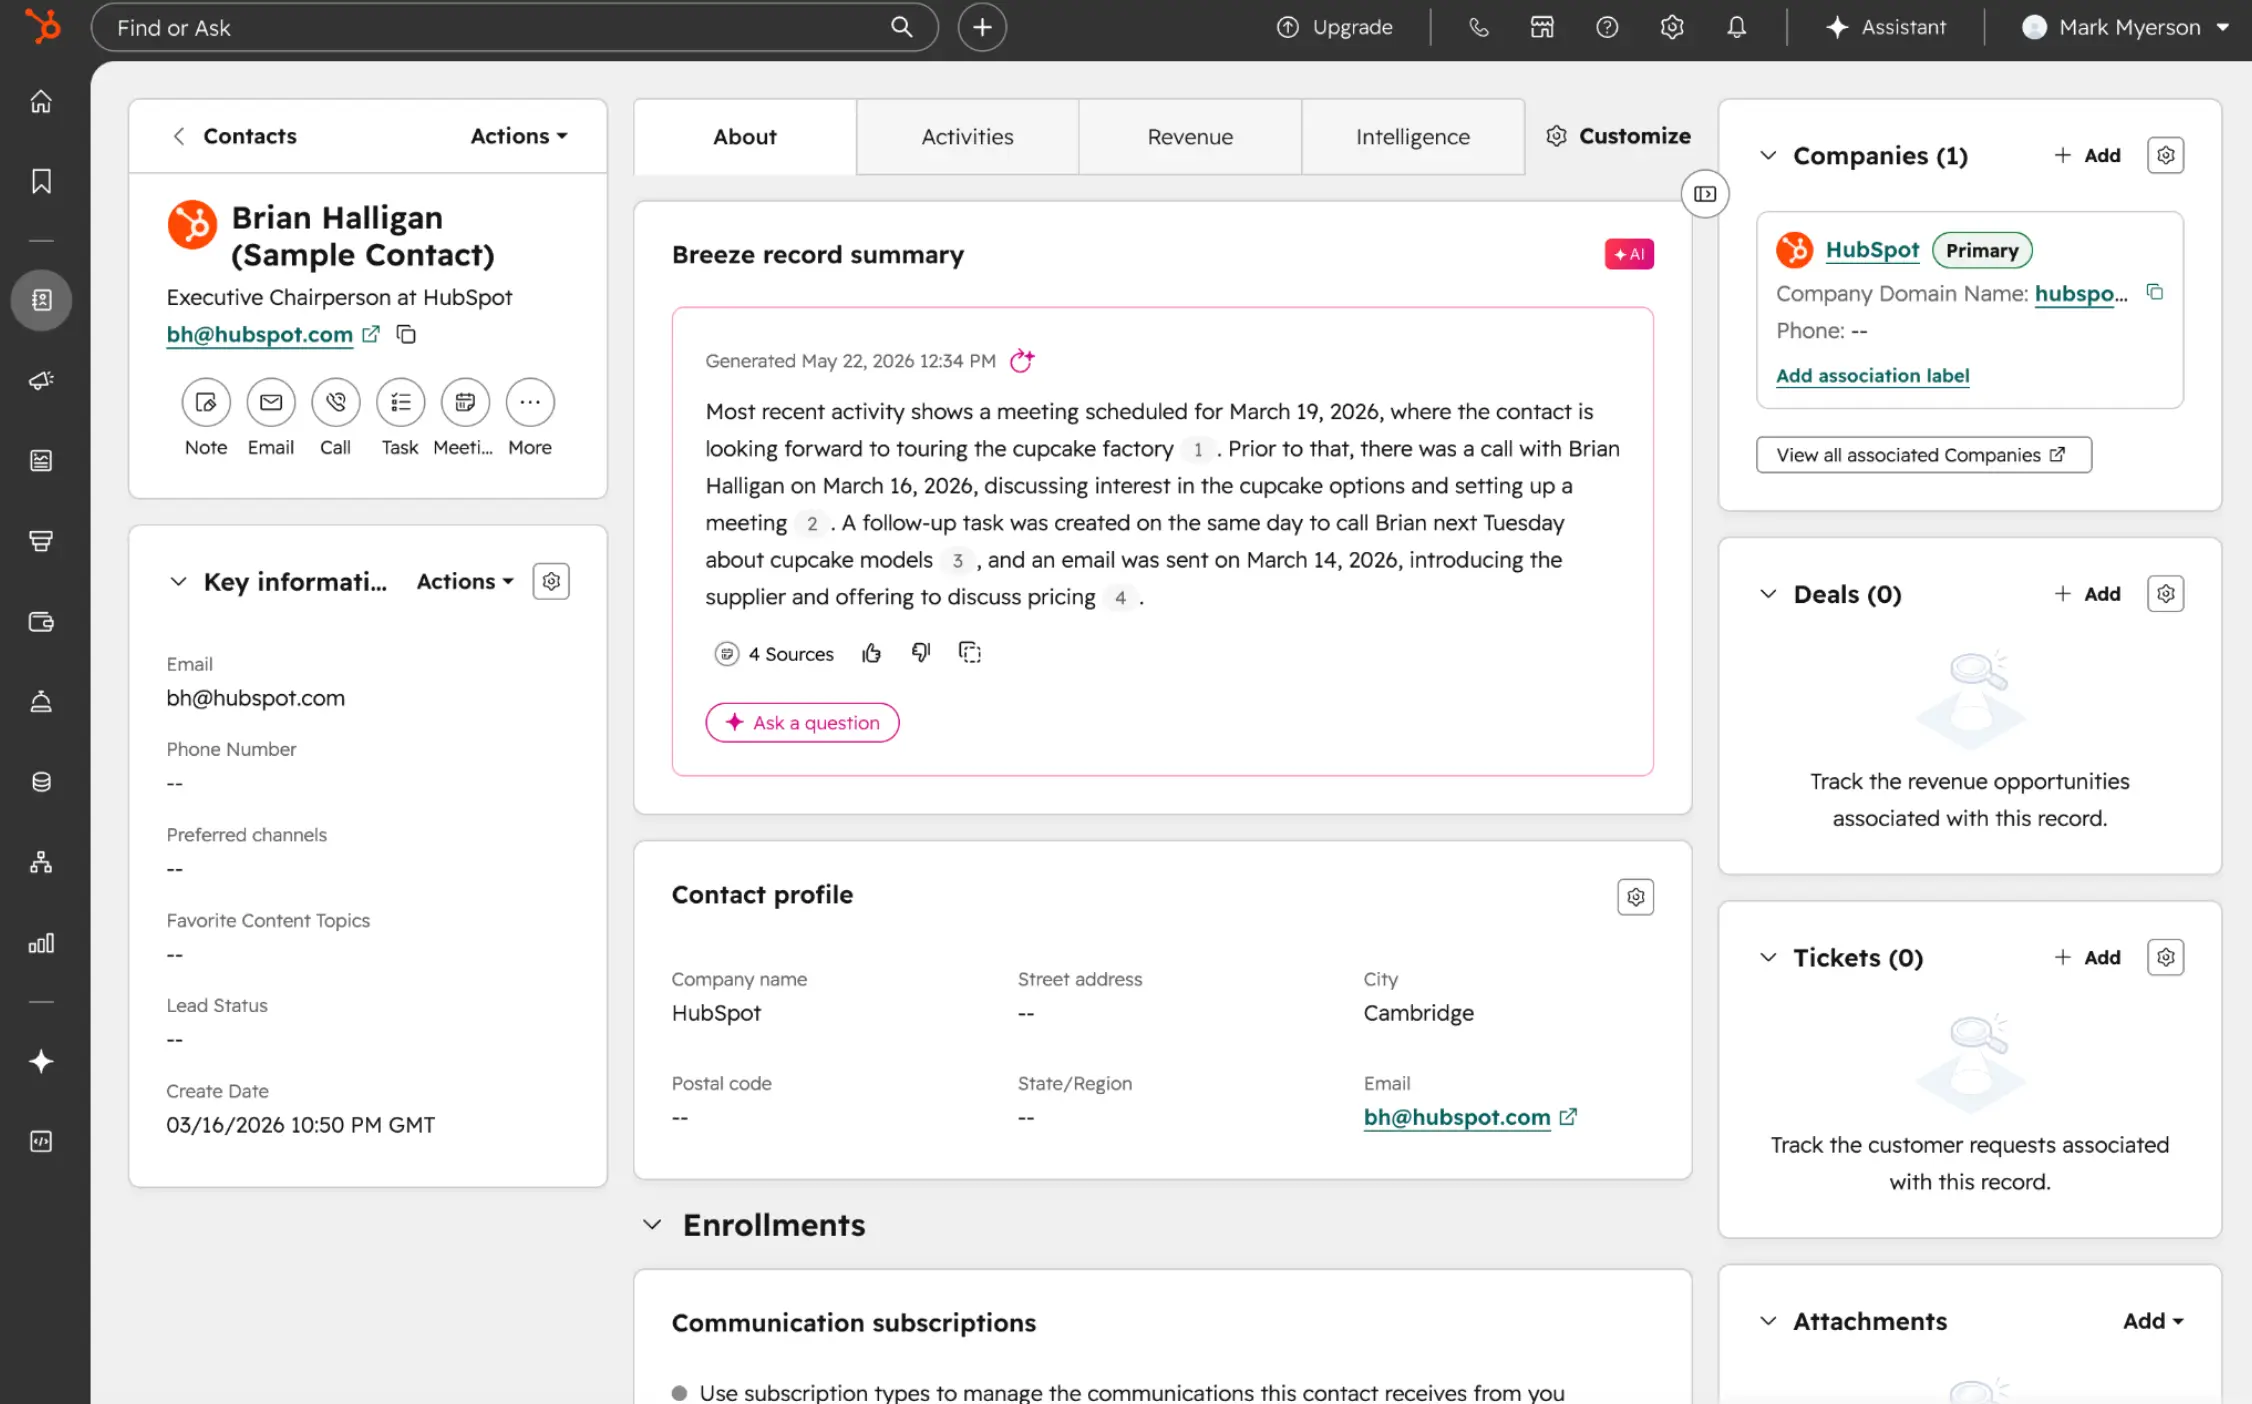The image size is (2252, 1404).
Task: Open the Notifications bell icon
Action: coord(1737,27)
